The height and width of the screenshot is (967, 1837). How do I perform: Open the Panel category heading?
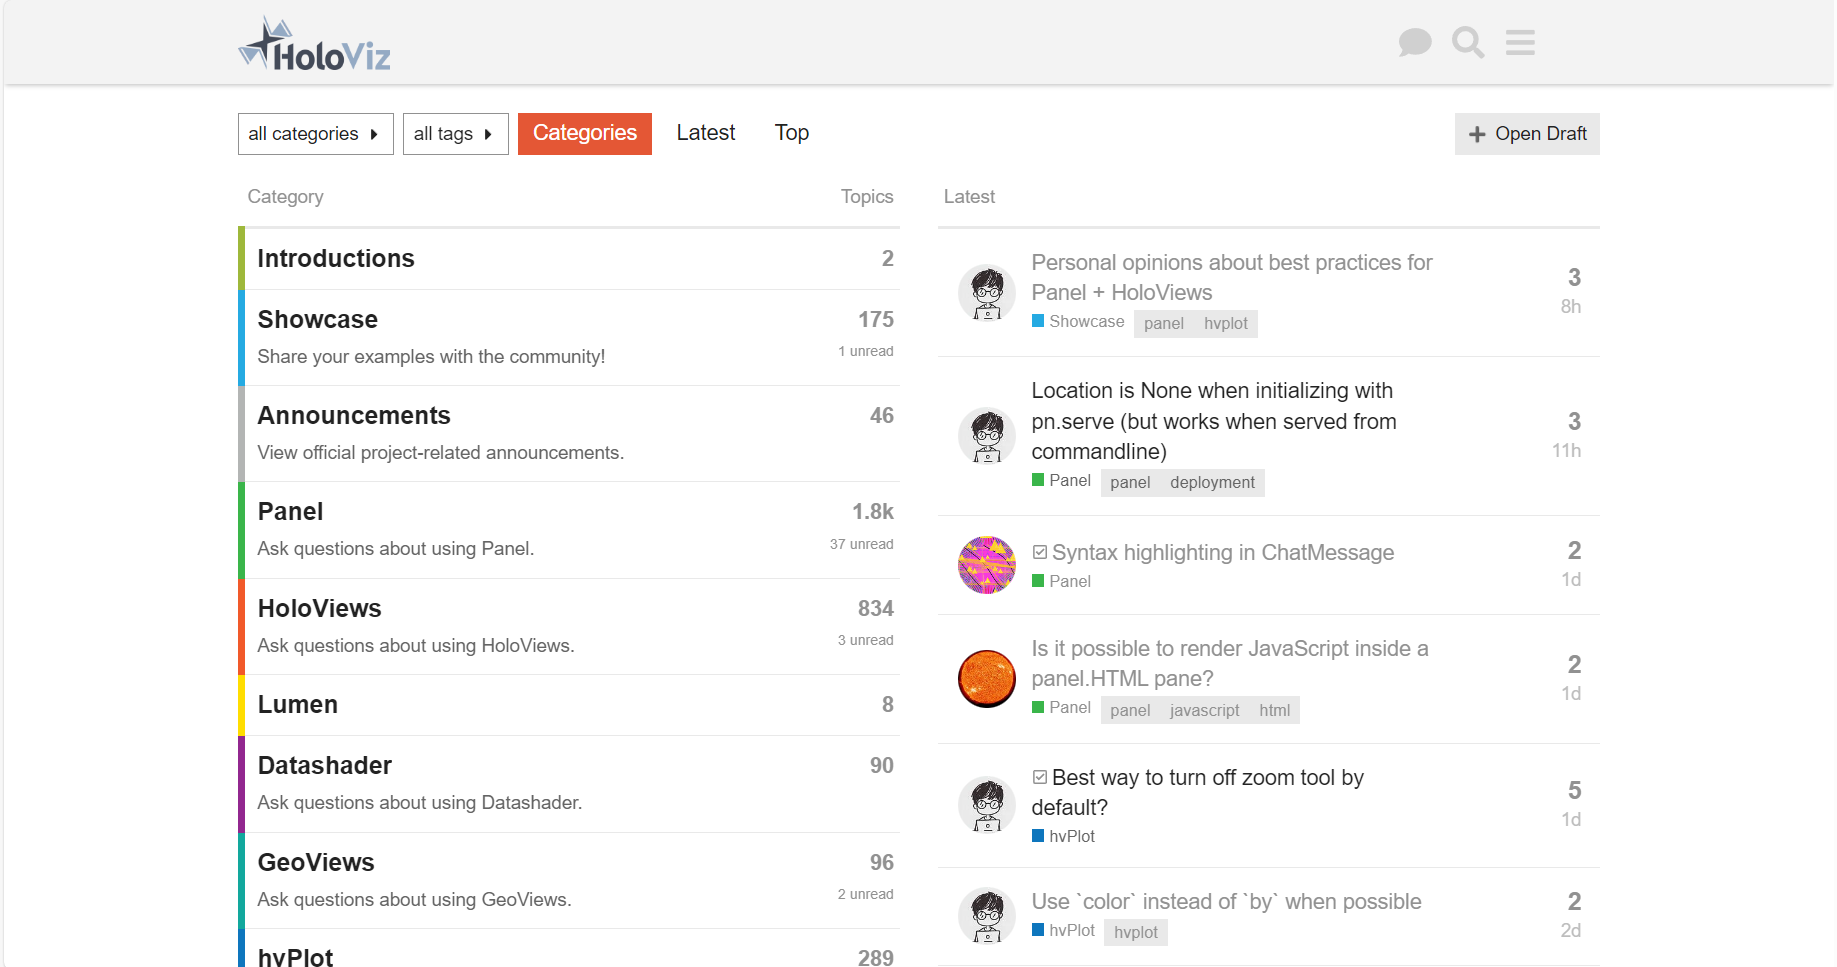(290, 511)
